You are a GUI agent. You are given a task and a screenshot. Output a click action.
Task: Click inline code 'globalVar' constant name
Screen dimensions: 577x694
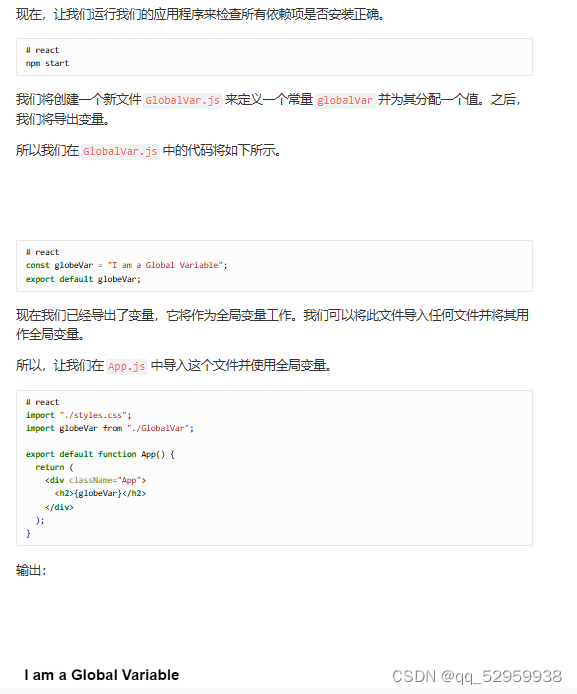[x=345, y=100]
